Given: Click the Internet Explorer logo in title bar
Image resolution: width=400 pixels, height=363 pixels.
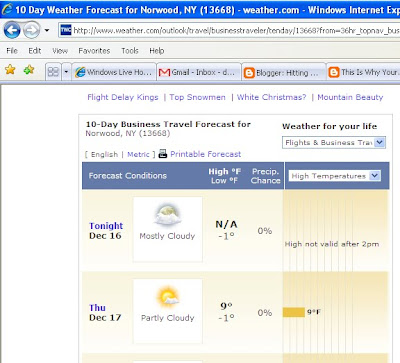Looking at the screenshot, I should 6,9.
